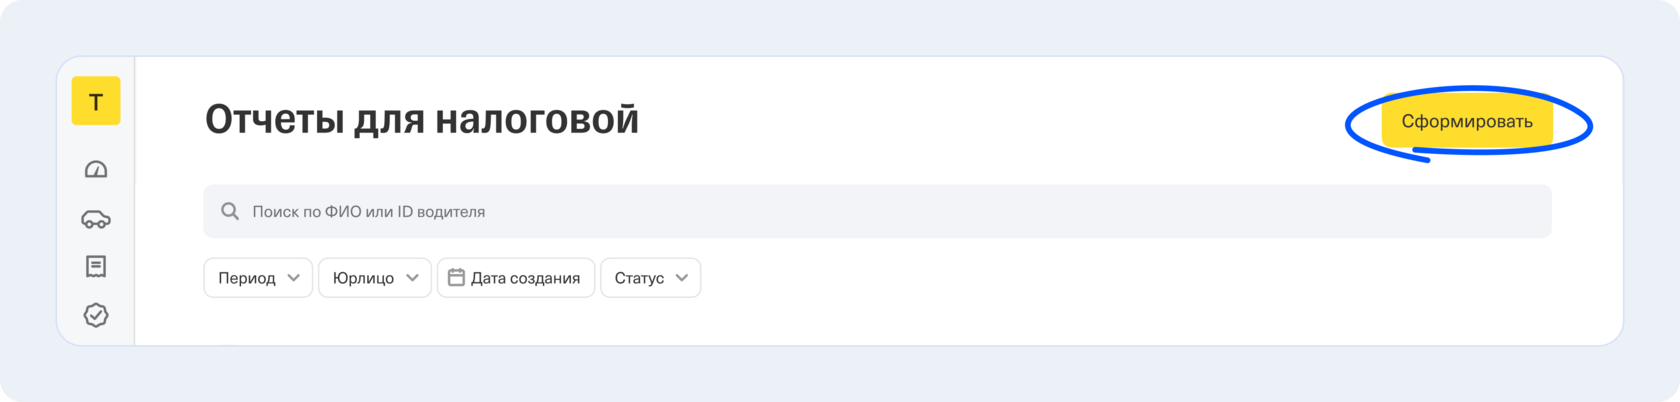The image size is (1680, 402).
Task: Click the Отчеты для налоговой heading
Action: [x=422, y=120]
